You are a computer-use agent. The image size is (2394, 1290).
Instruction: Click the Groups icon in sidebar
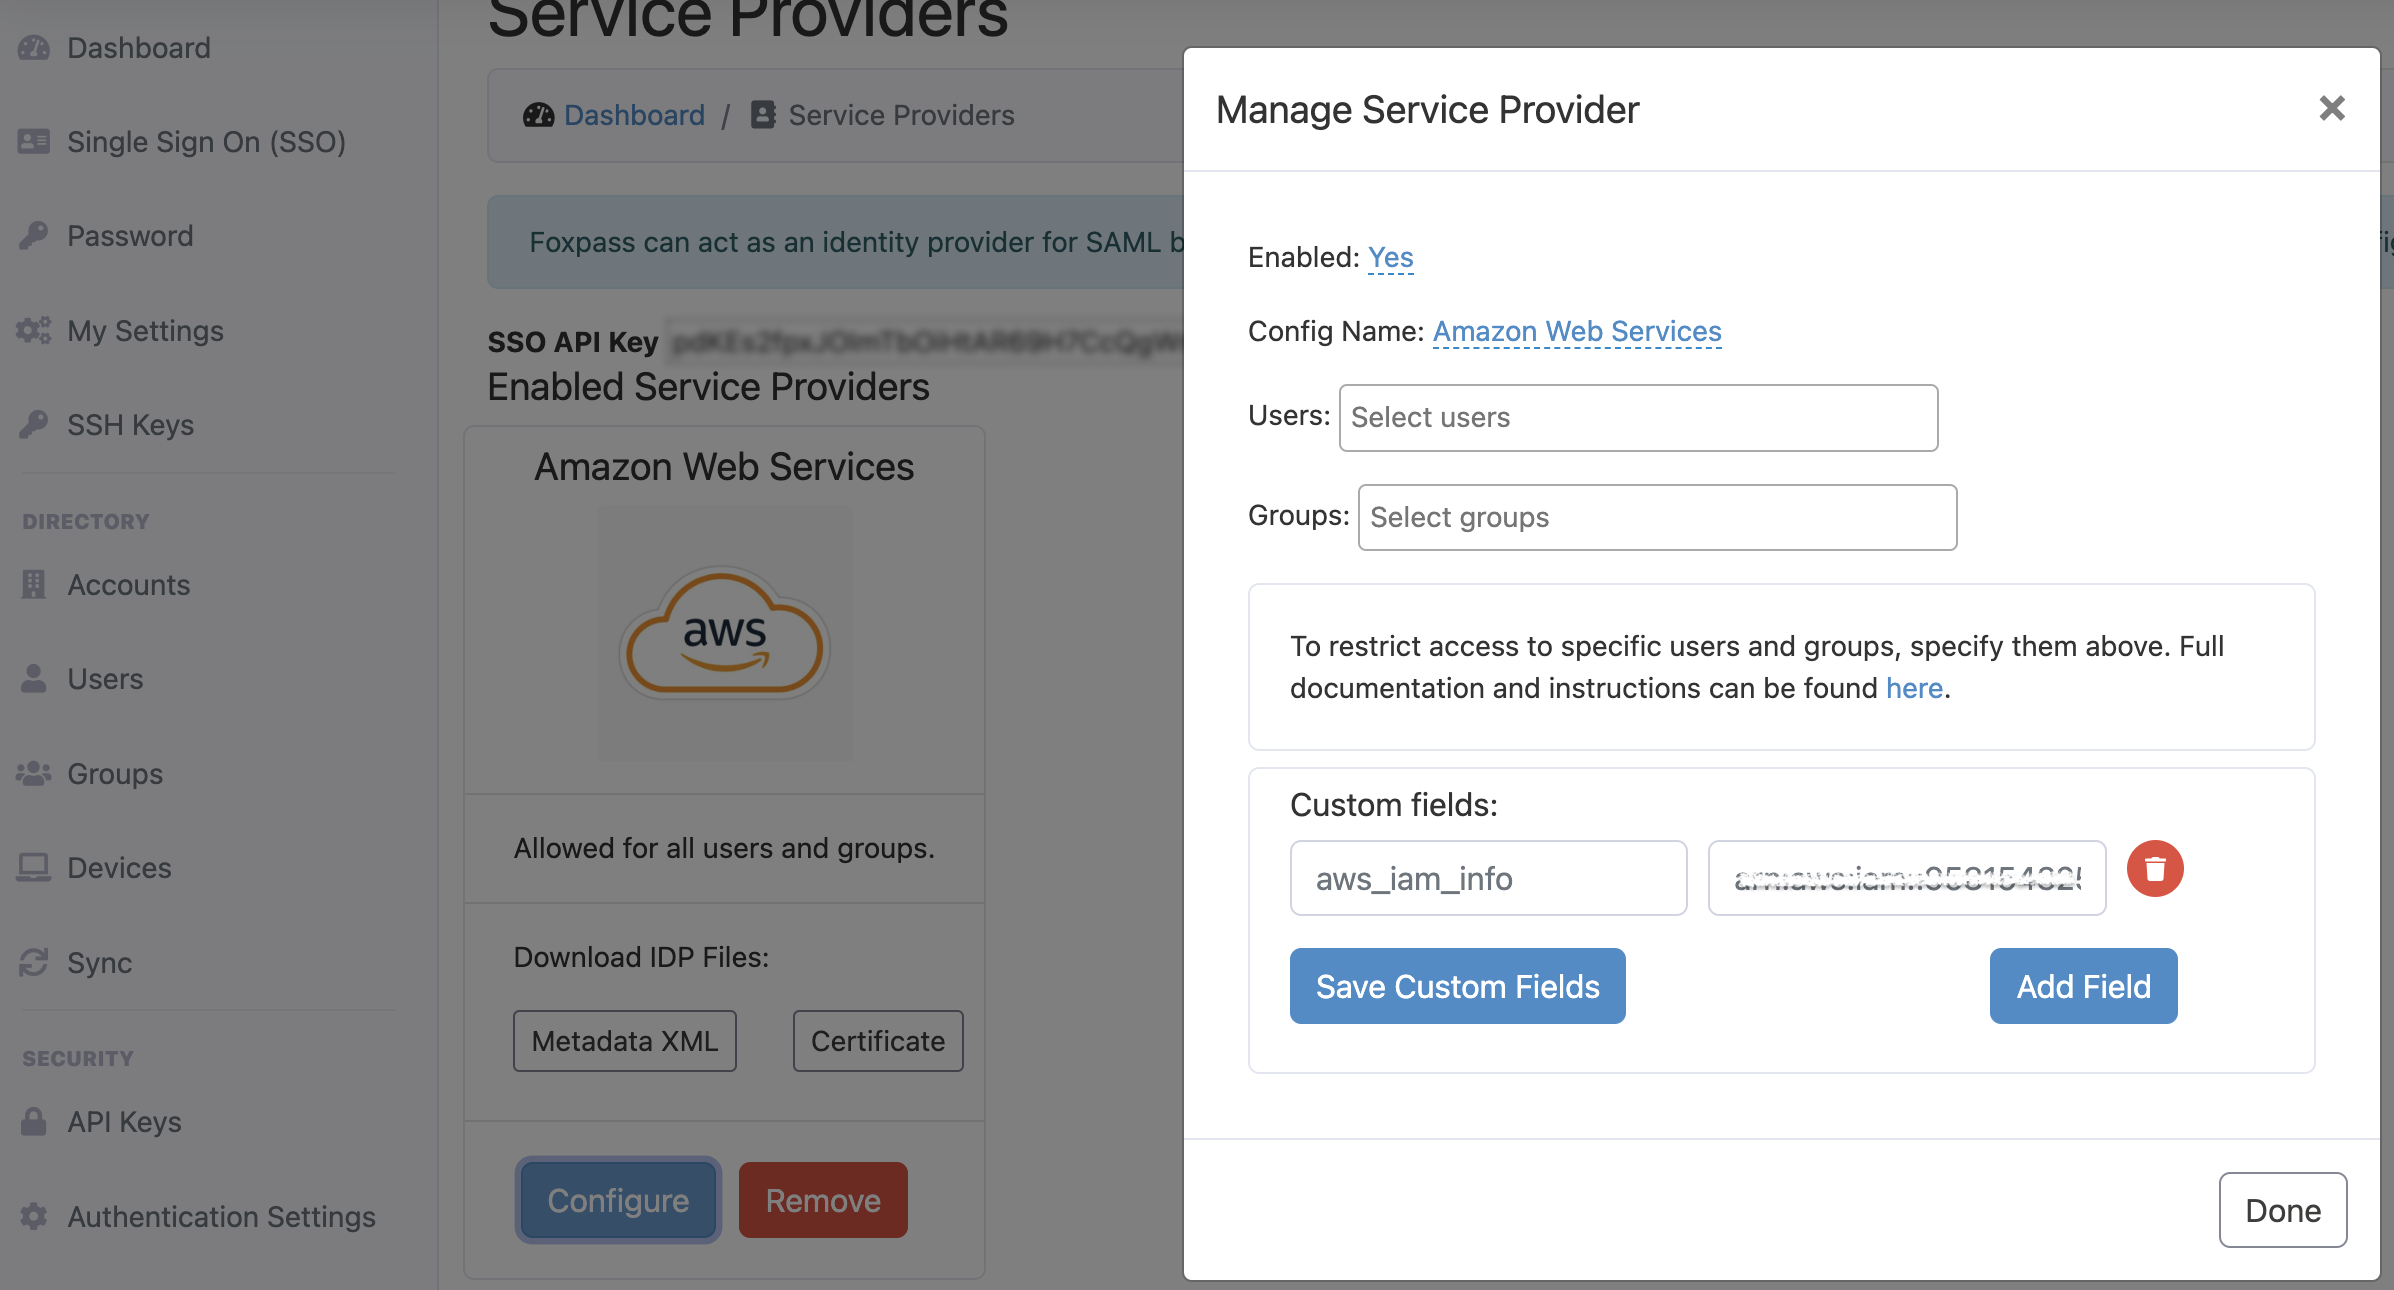coord(32,774)
